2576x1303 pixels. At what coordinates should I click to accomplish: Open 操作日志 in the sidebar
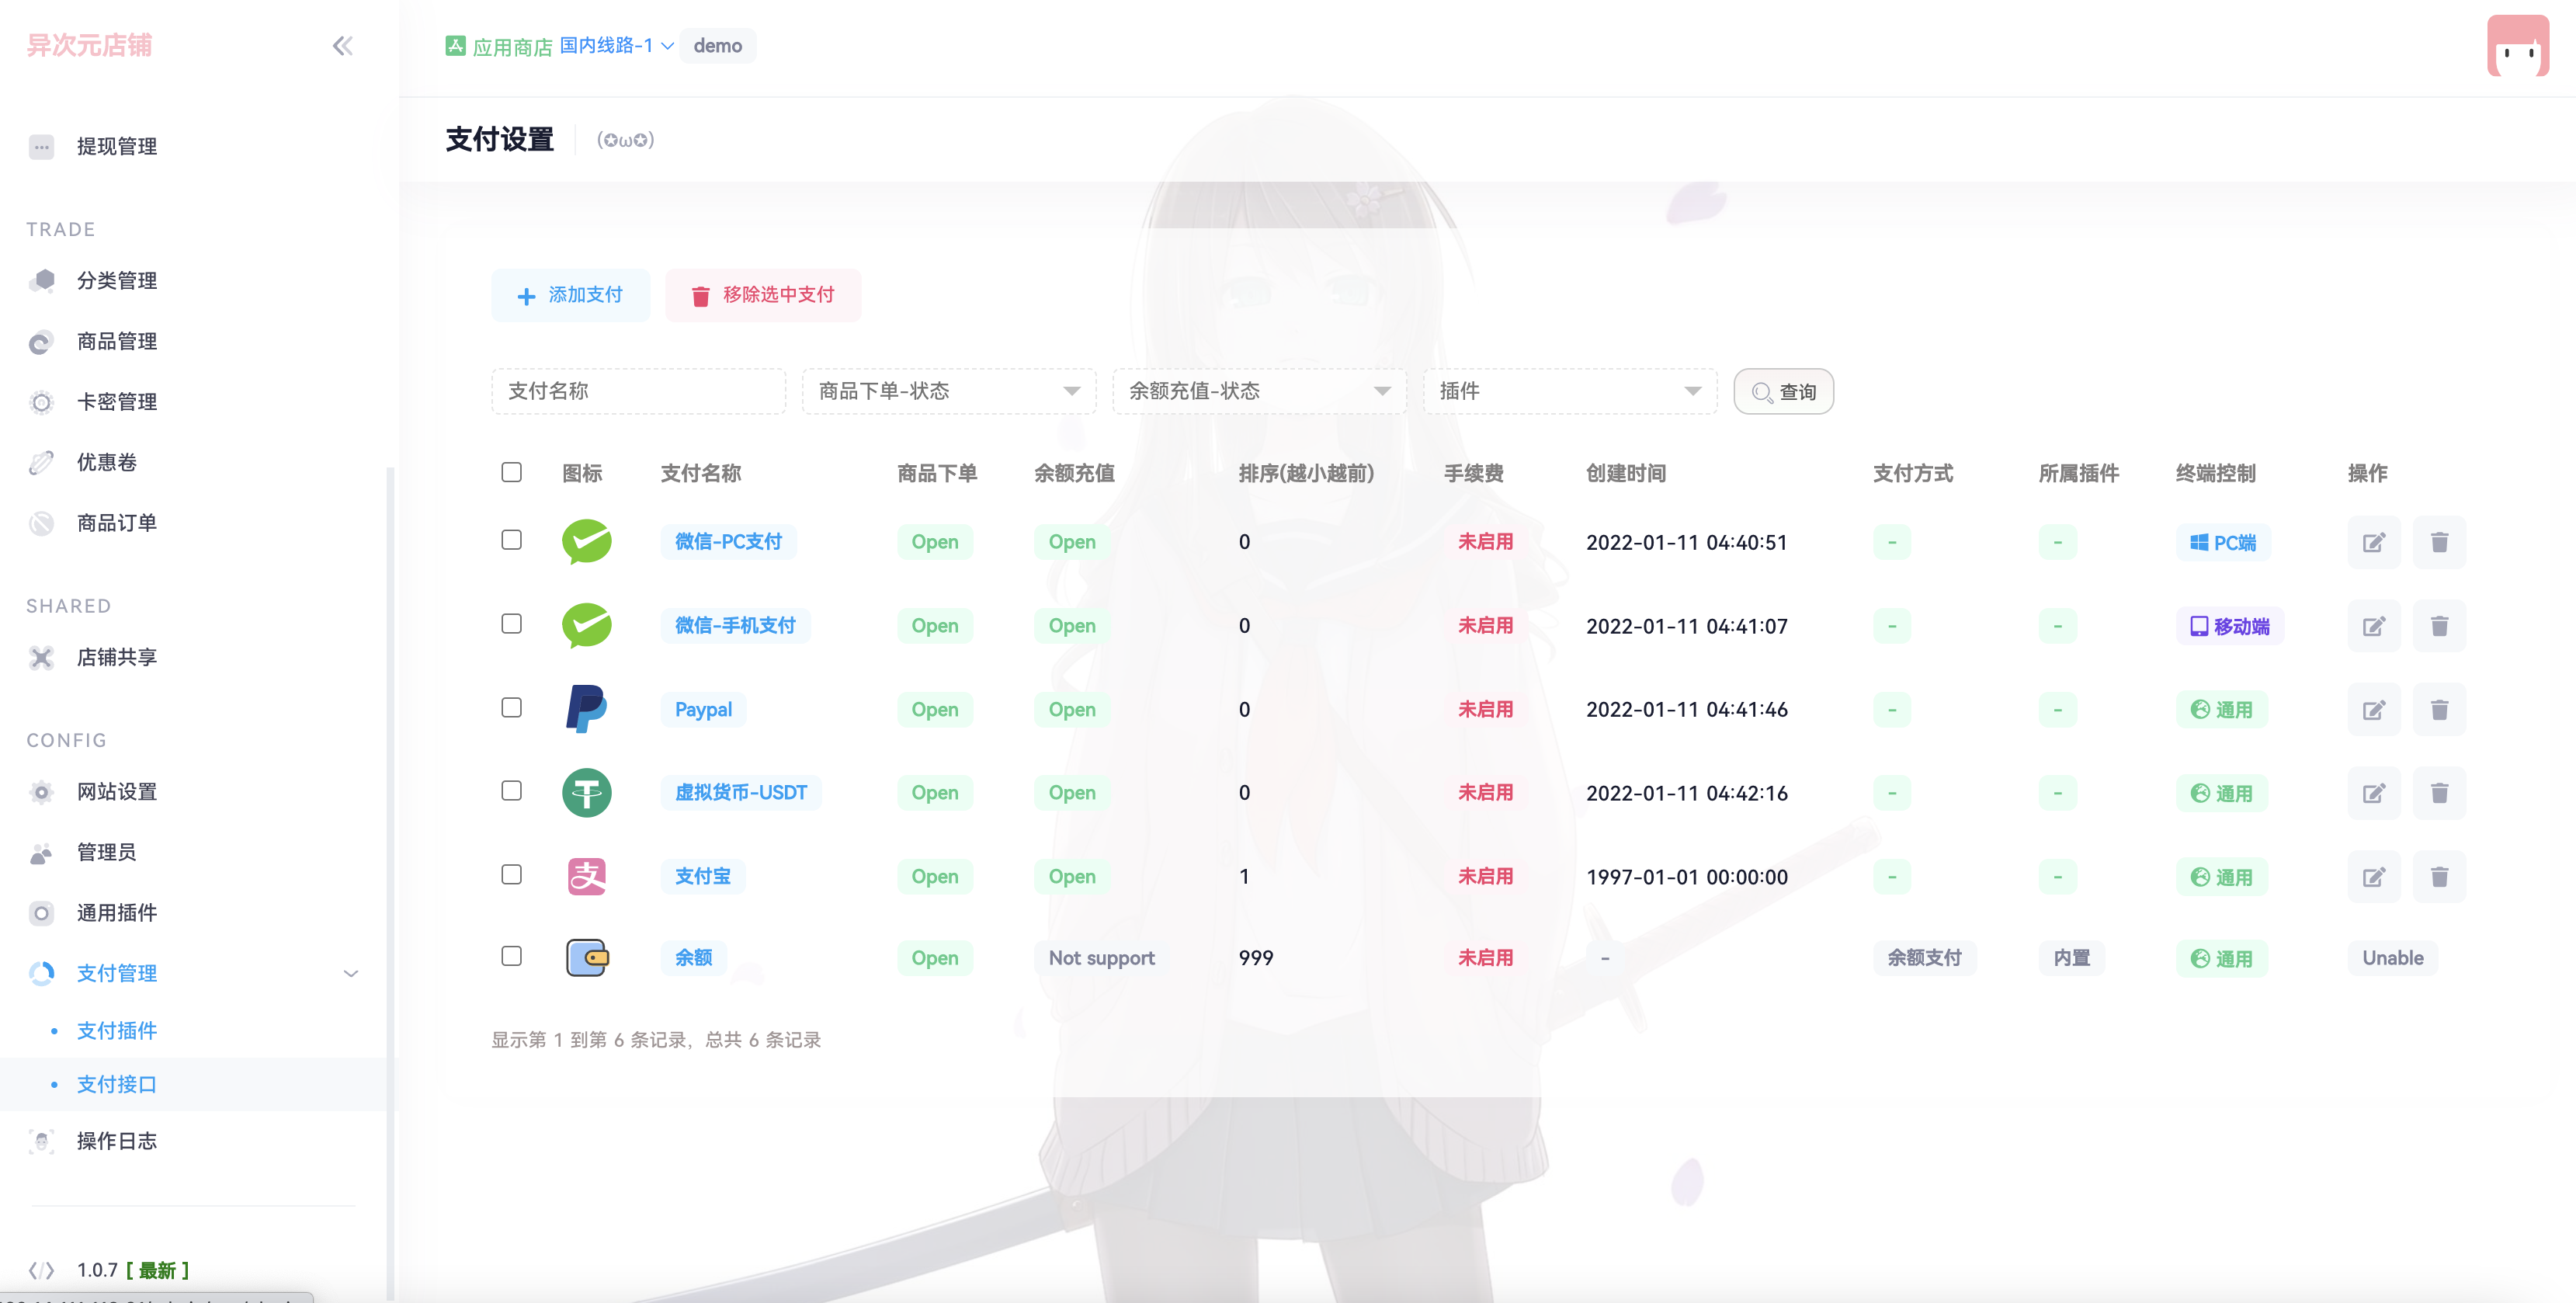pyautogui.click(x=117, y=1141)
